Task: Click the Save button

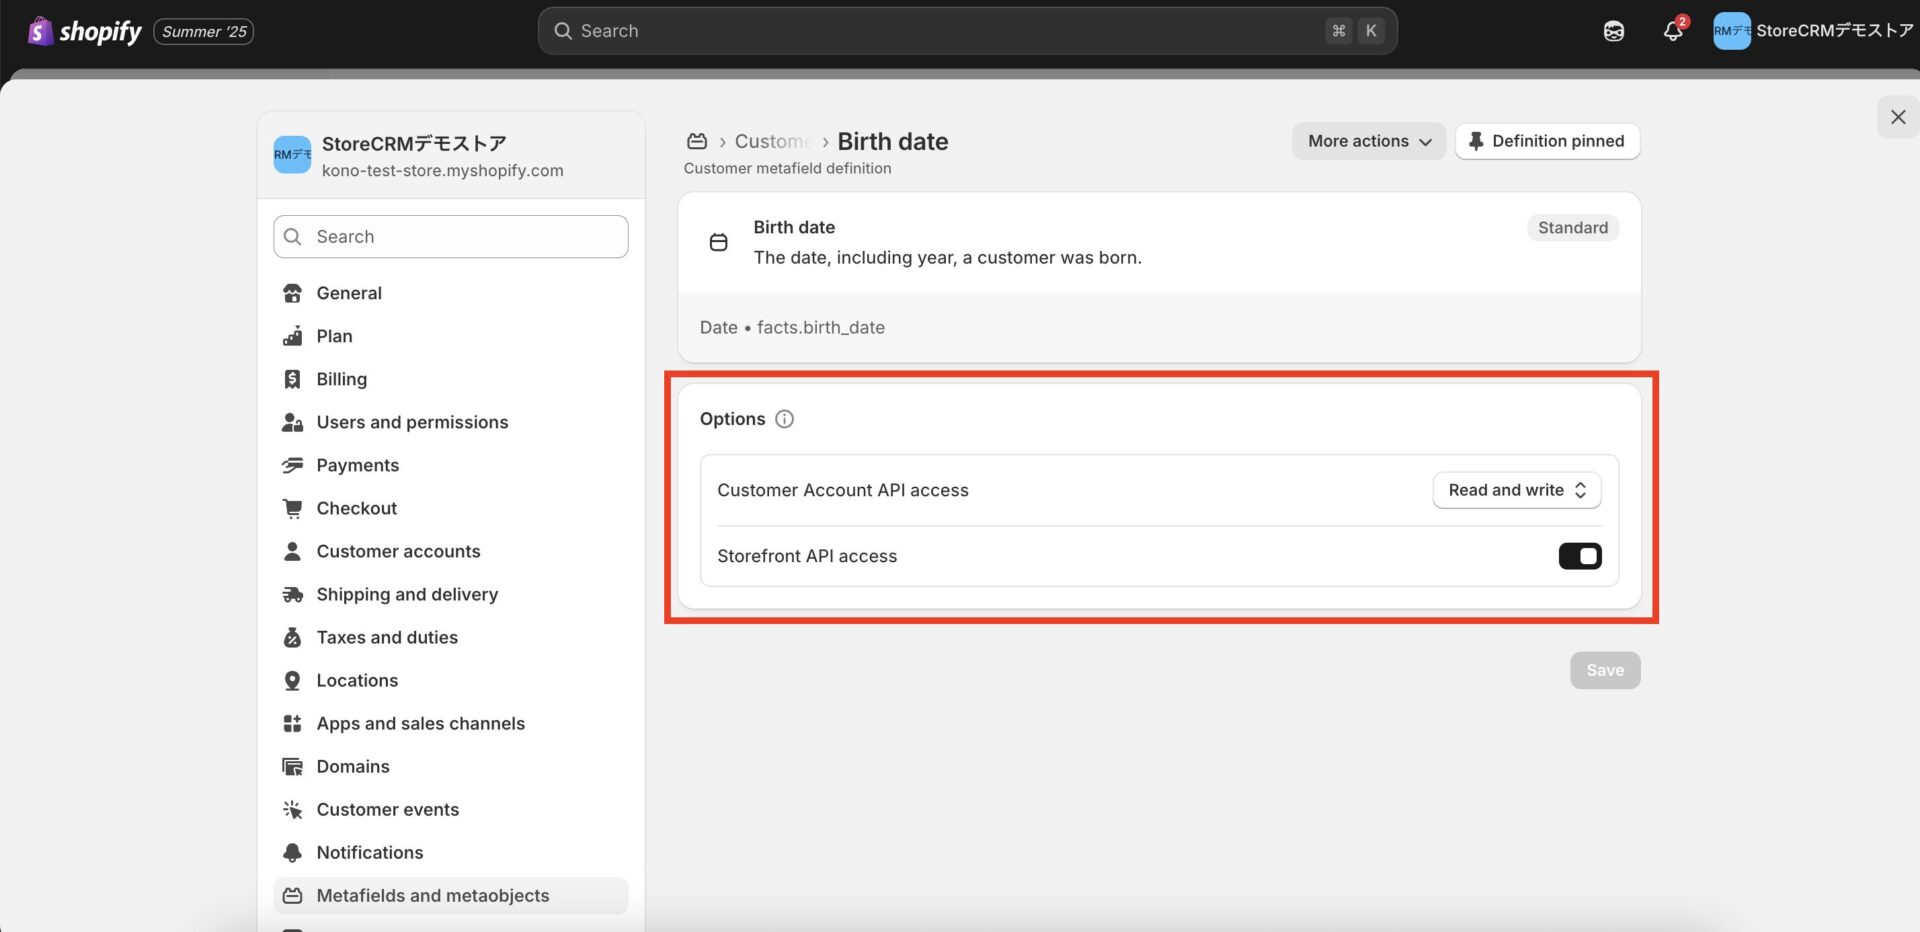Action: pyautogui.click(x=1604, y=670)
